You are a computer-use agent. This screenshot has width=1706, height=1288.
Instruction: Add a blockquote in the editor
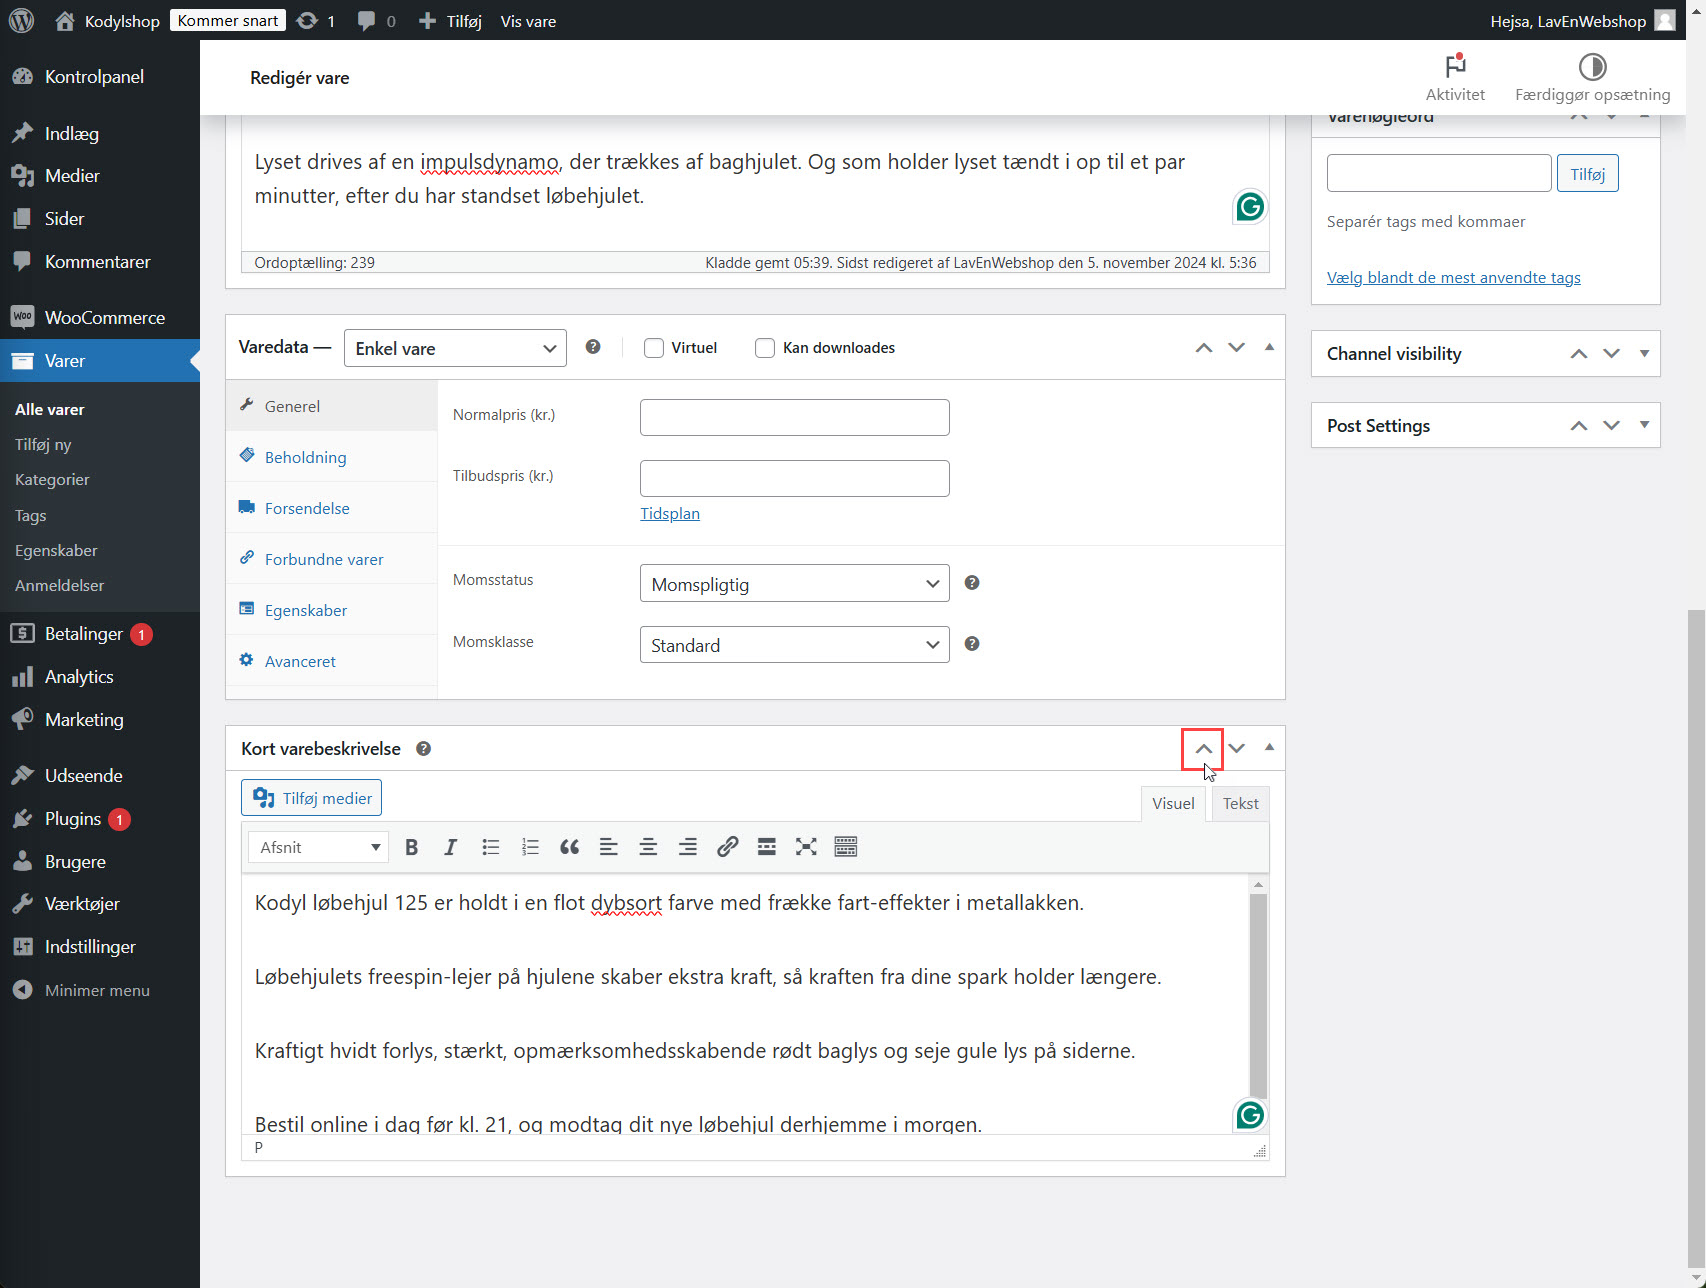(569, 846)
